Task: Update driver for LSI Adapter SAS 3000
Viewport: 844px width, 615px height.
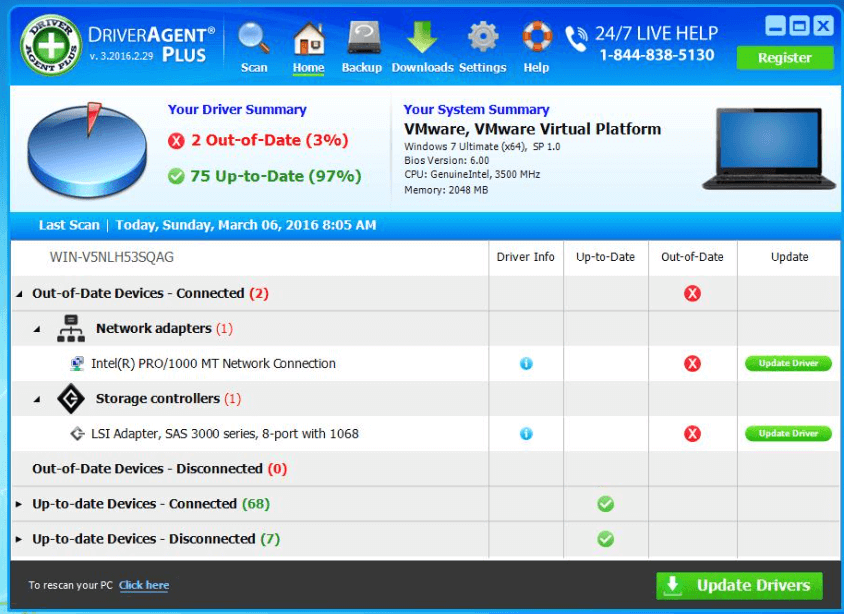Action: click(788, 434)
